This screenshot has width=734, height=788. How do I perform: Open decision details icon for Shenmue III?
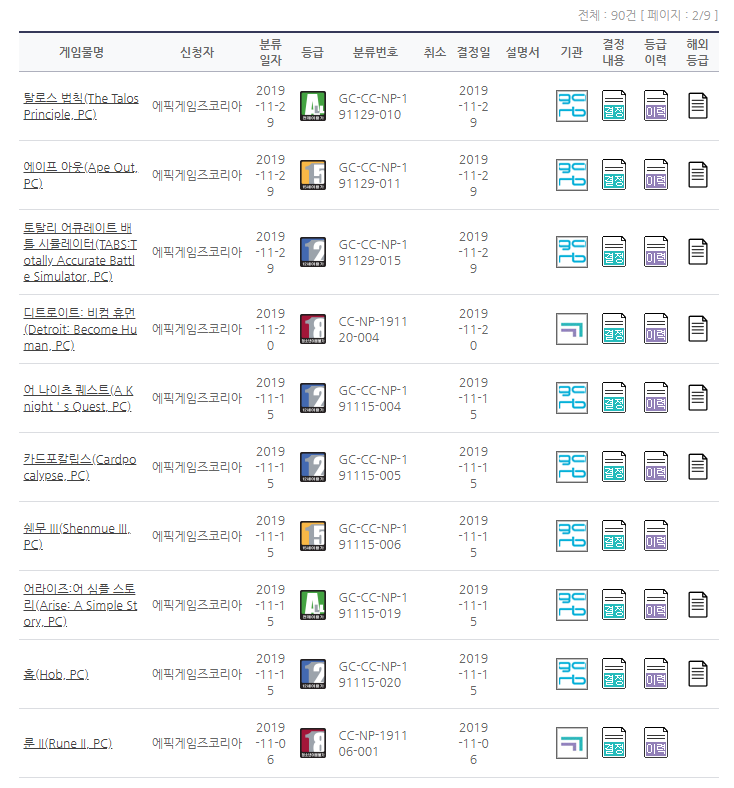(x=613, y=536)
